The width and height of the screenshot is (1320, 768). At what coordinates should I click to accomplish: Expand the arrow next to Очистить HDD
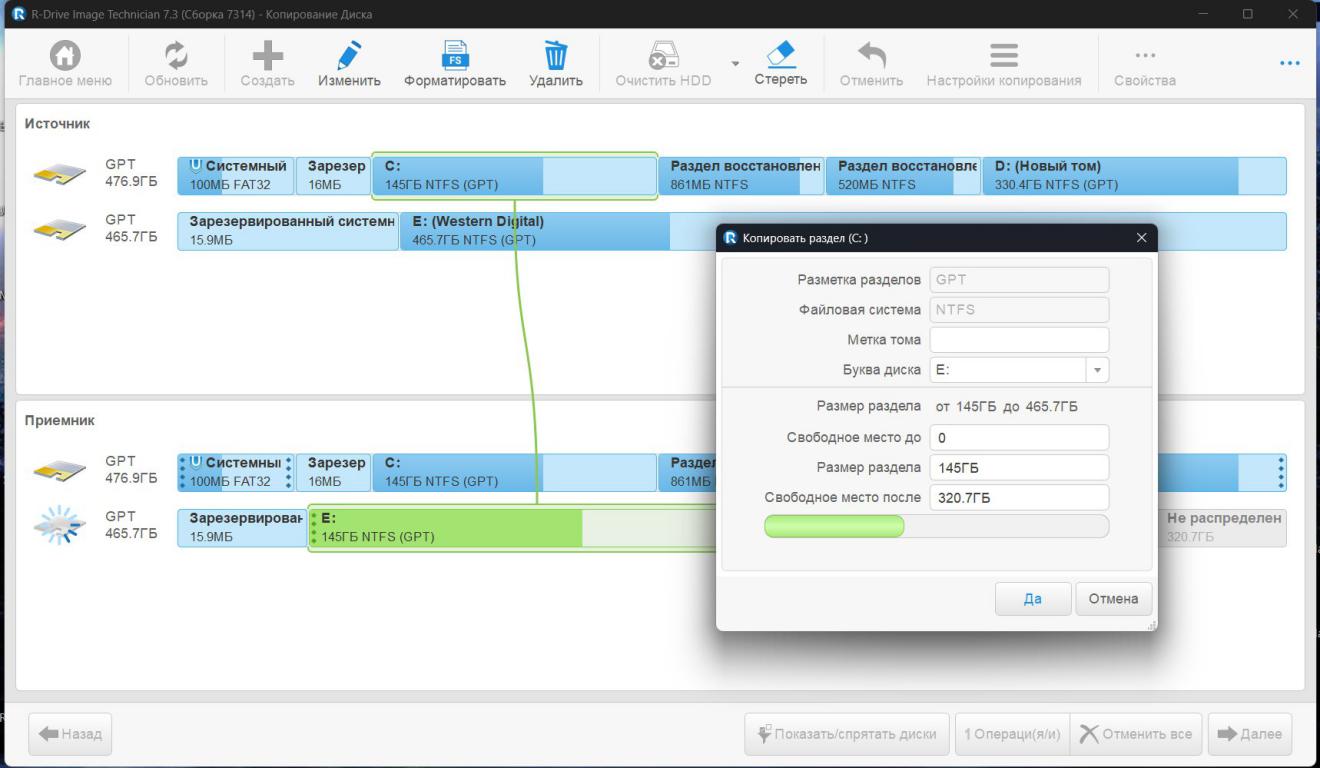tap(736, 63)
